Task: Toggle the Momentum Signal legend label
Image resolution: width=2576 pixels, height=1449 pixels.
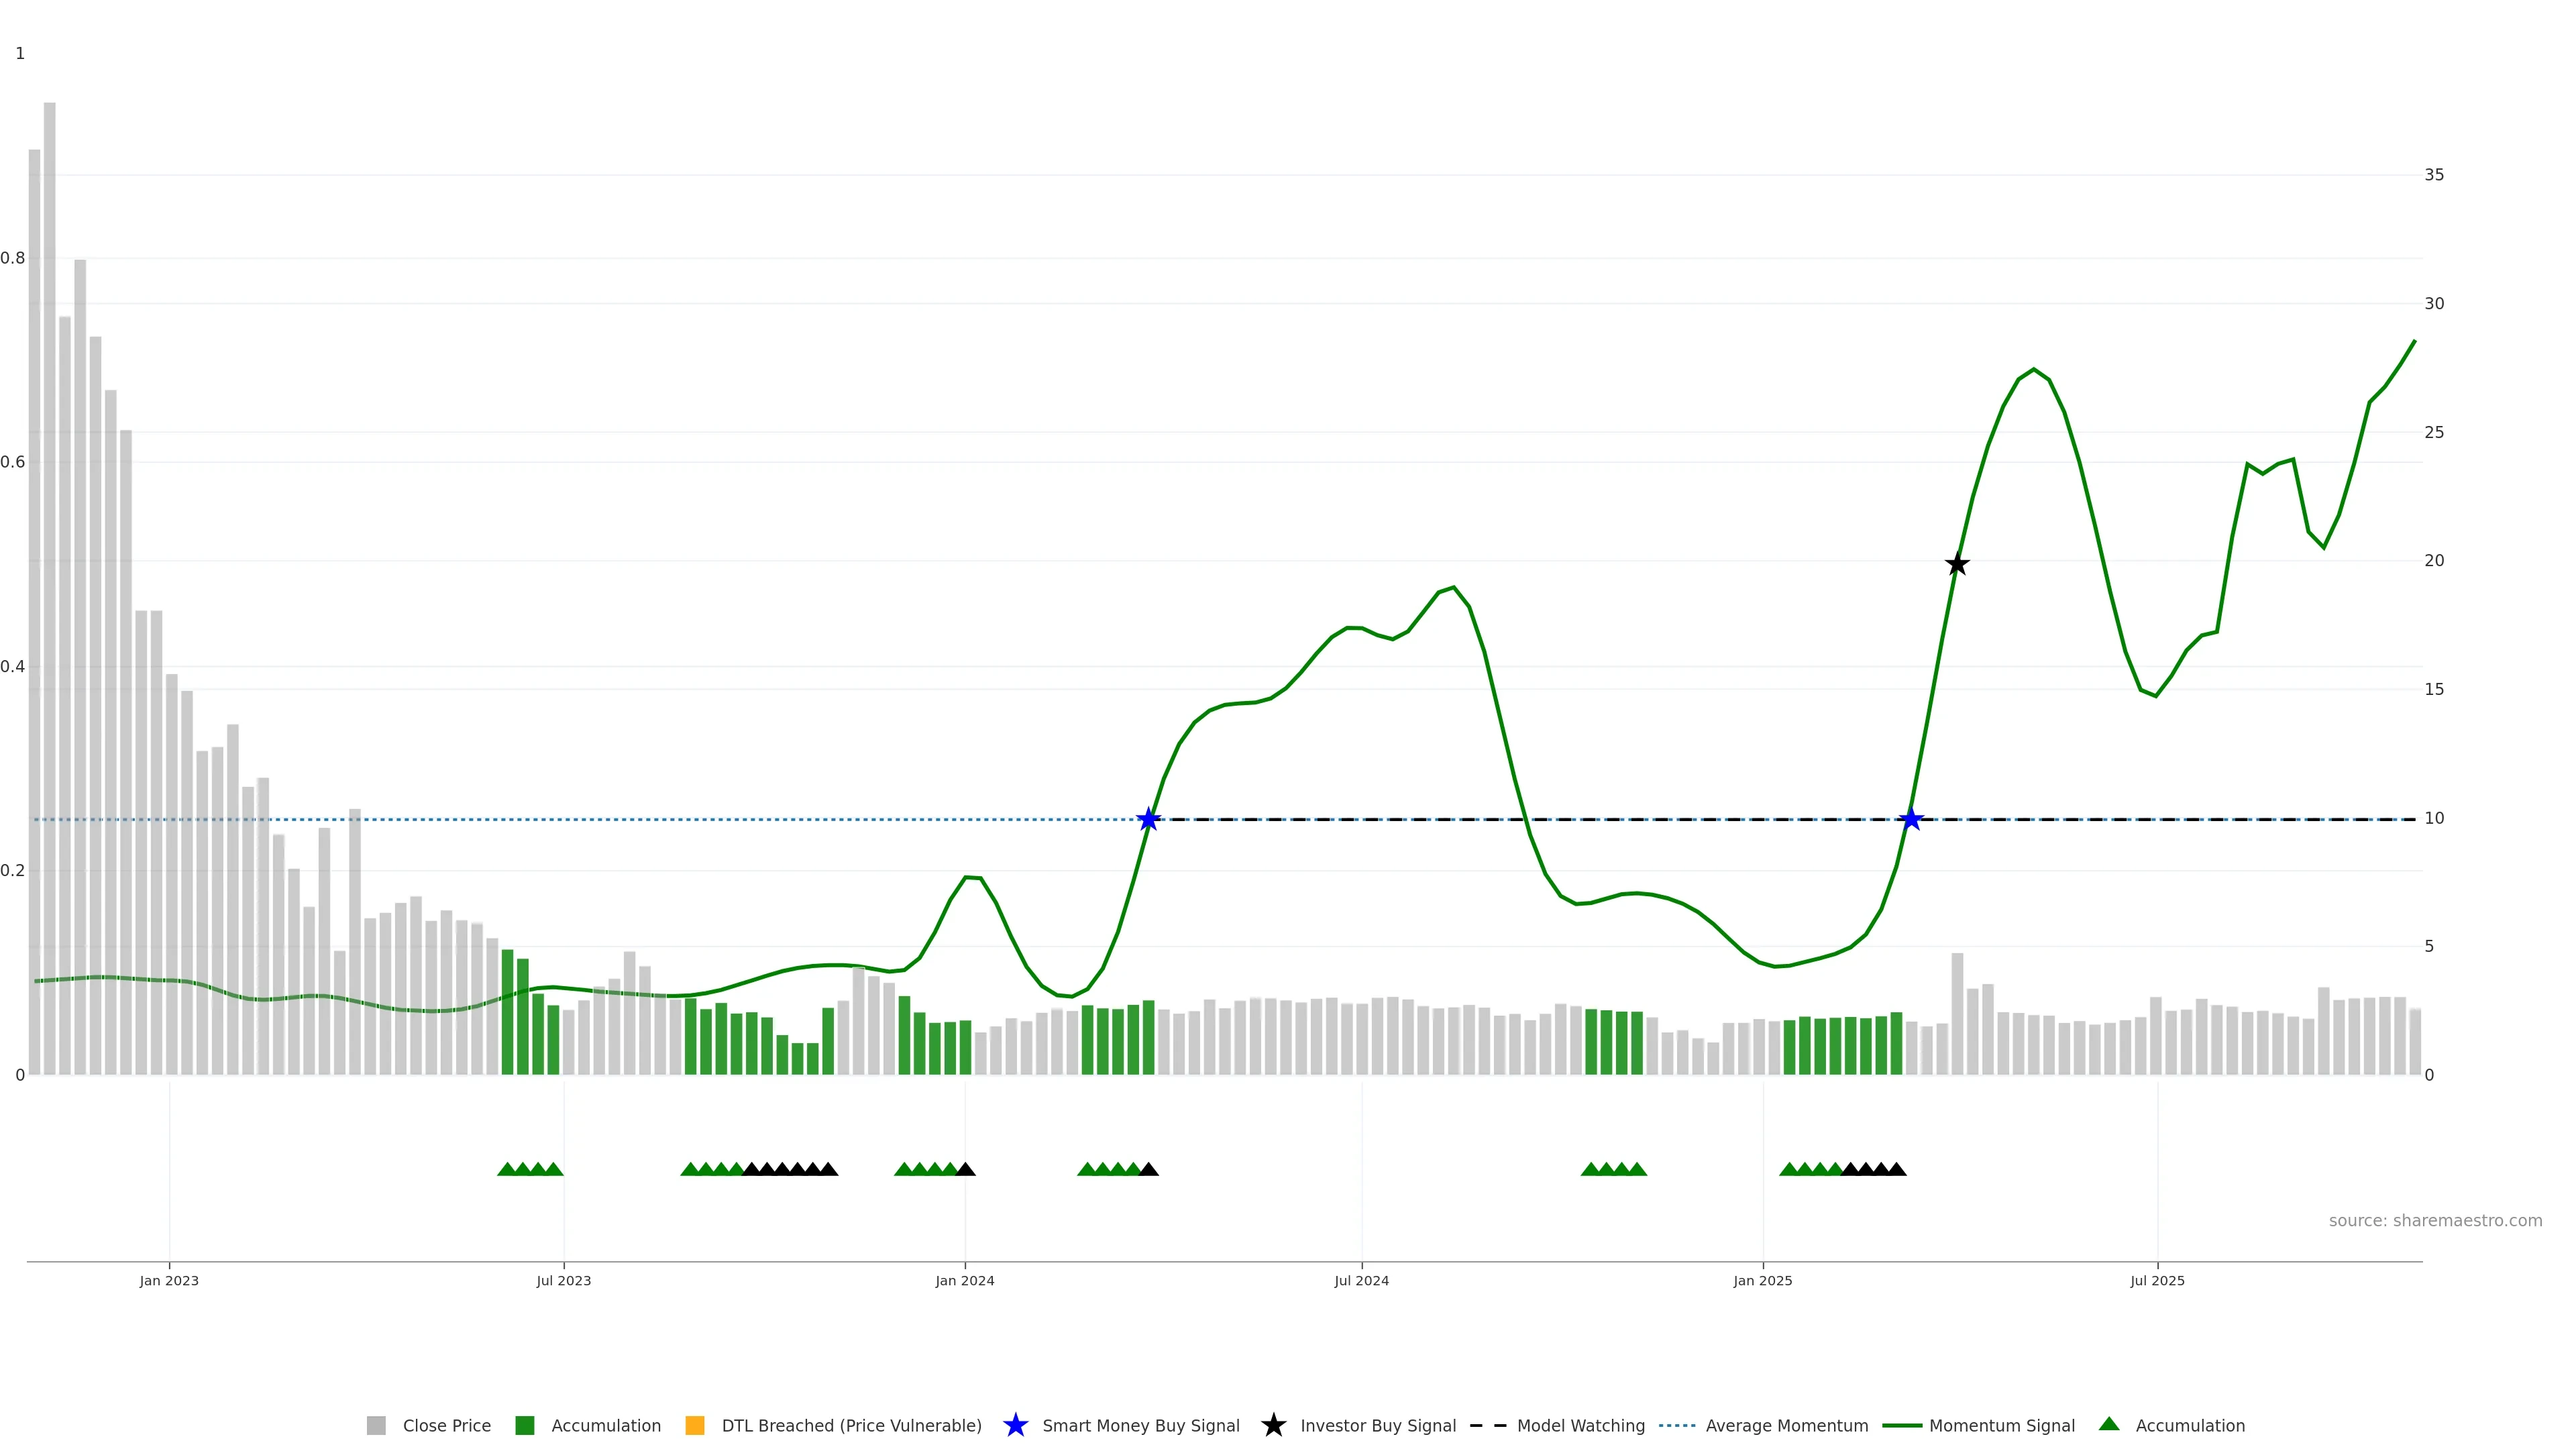Action: [x=2001, y=1425]
